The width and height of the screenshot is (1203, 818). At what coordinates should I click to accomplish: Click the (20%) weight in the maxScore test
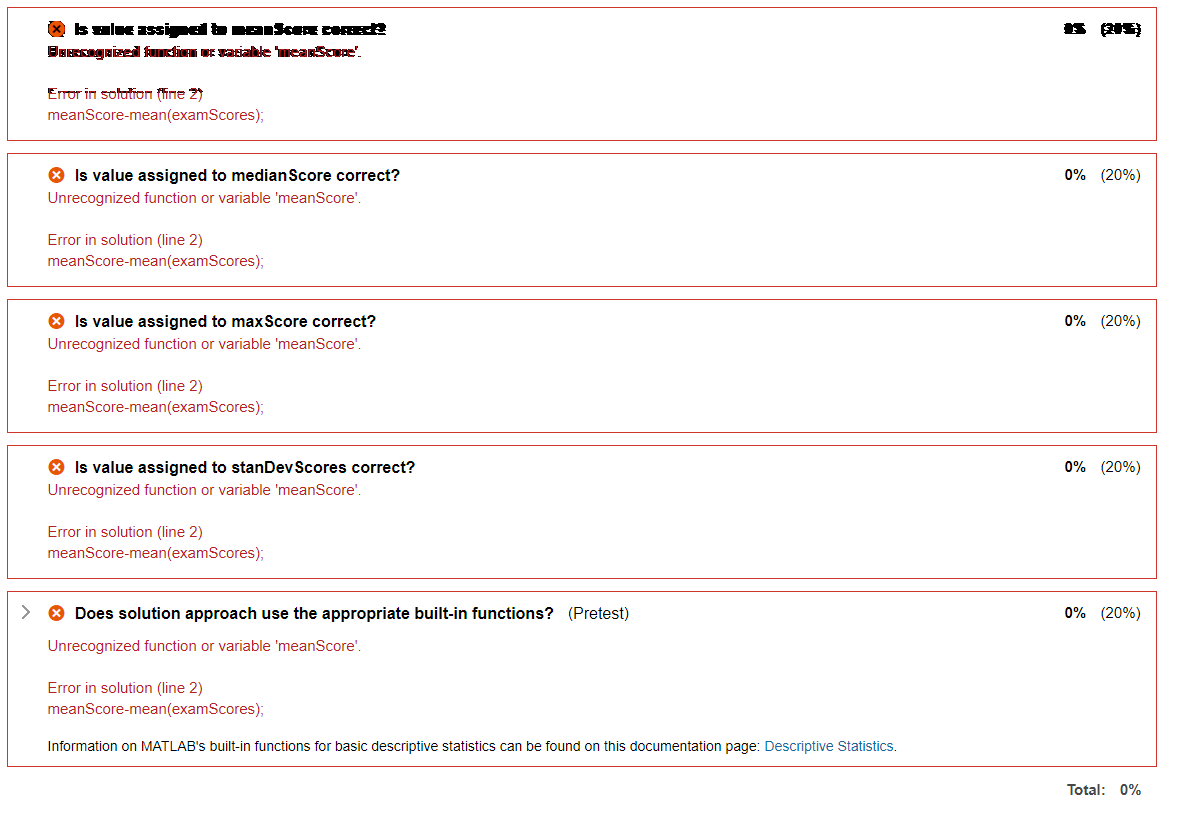coord(1120,321)
